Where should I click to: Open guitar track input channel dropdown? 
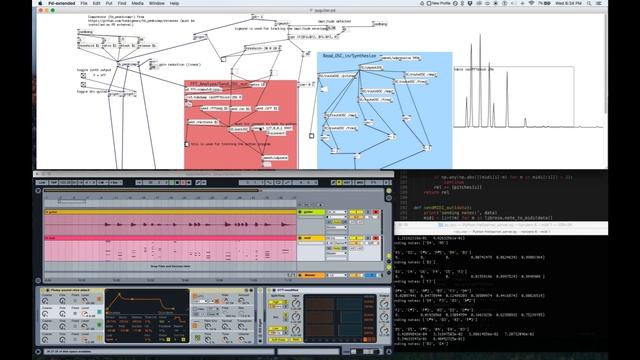point(337,217)
